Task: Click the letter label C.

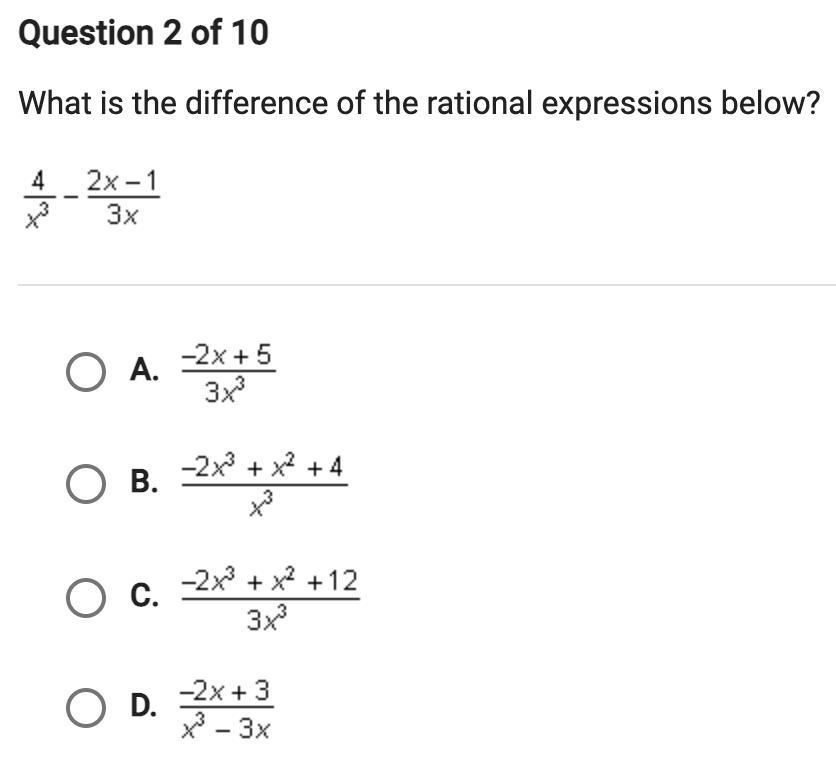Action: click(x=144, y=595)
